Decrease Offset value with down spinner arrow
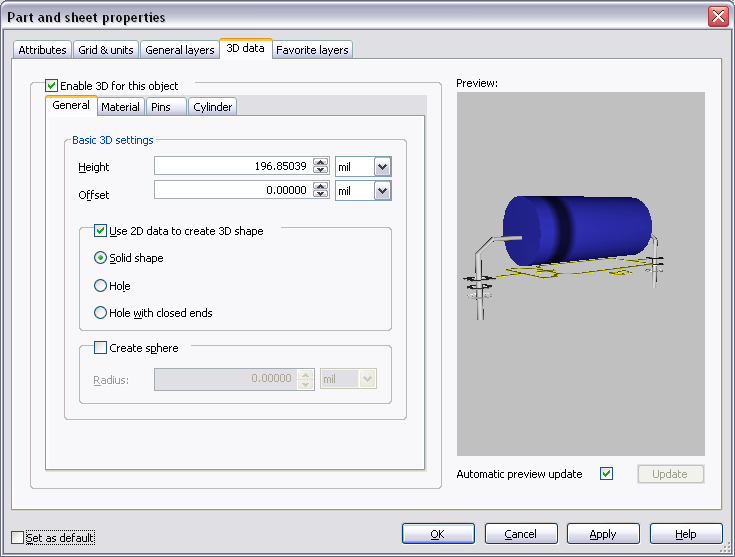The width and height of the screenshot is (735, 557). click(320, 194)
